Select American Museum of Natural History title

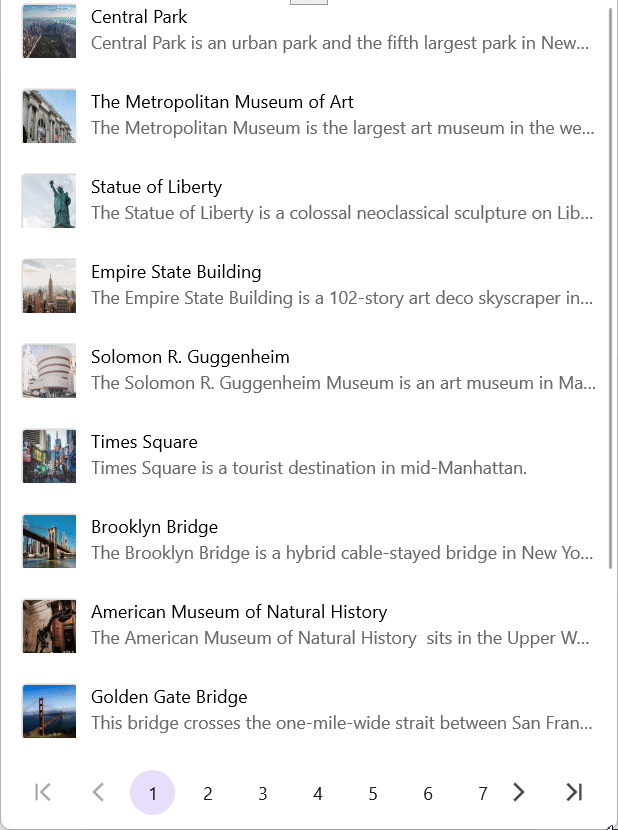point(239,612)
